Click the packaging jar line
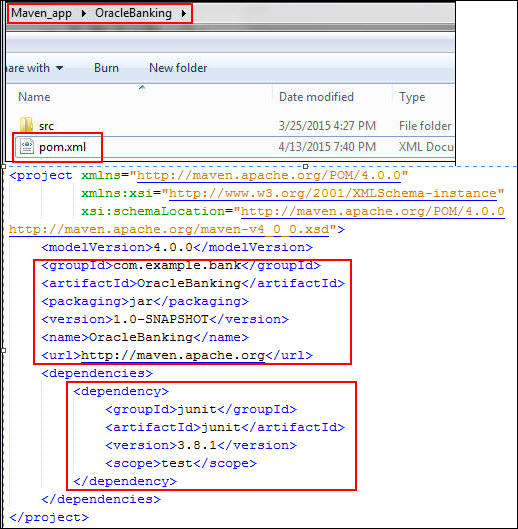The height and width of the screenshot is (529, 518). [x=145, y=302]
